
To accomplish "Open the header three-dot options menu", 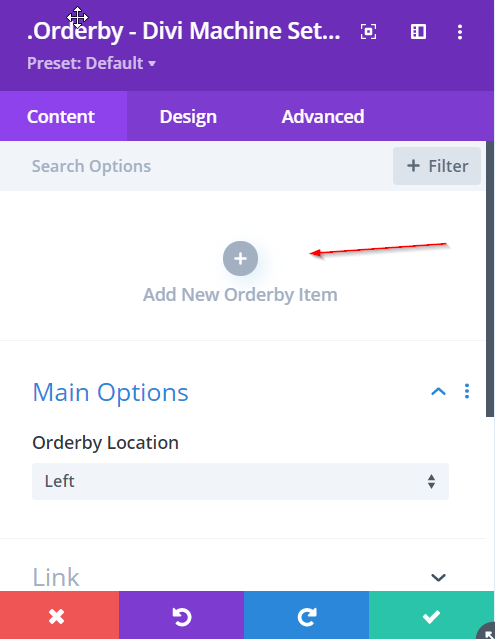I will click(x=460, y=32).
